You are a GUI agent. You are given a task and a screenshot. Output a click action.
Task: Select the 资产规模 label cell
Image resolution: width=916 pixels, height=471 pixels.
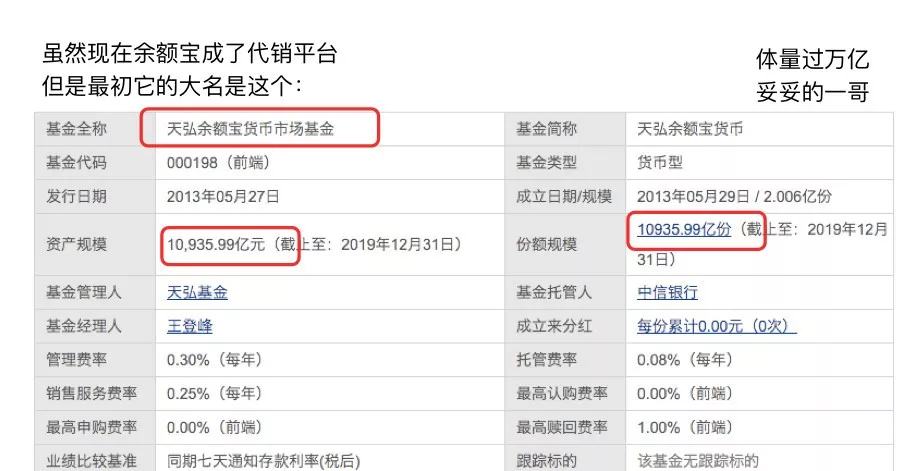click(x=95, y=244)
